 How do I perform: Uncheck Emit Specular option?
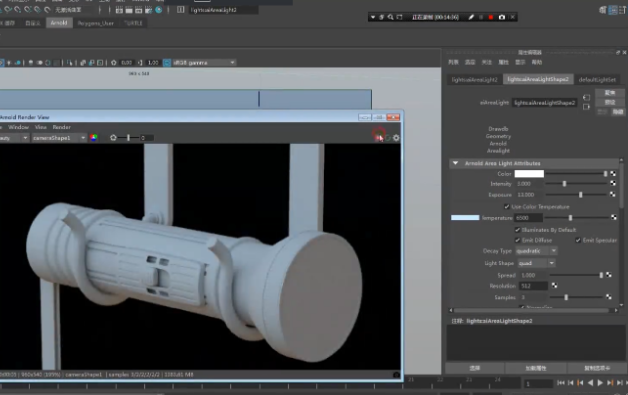pos(578,240)
